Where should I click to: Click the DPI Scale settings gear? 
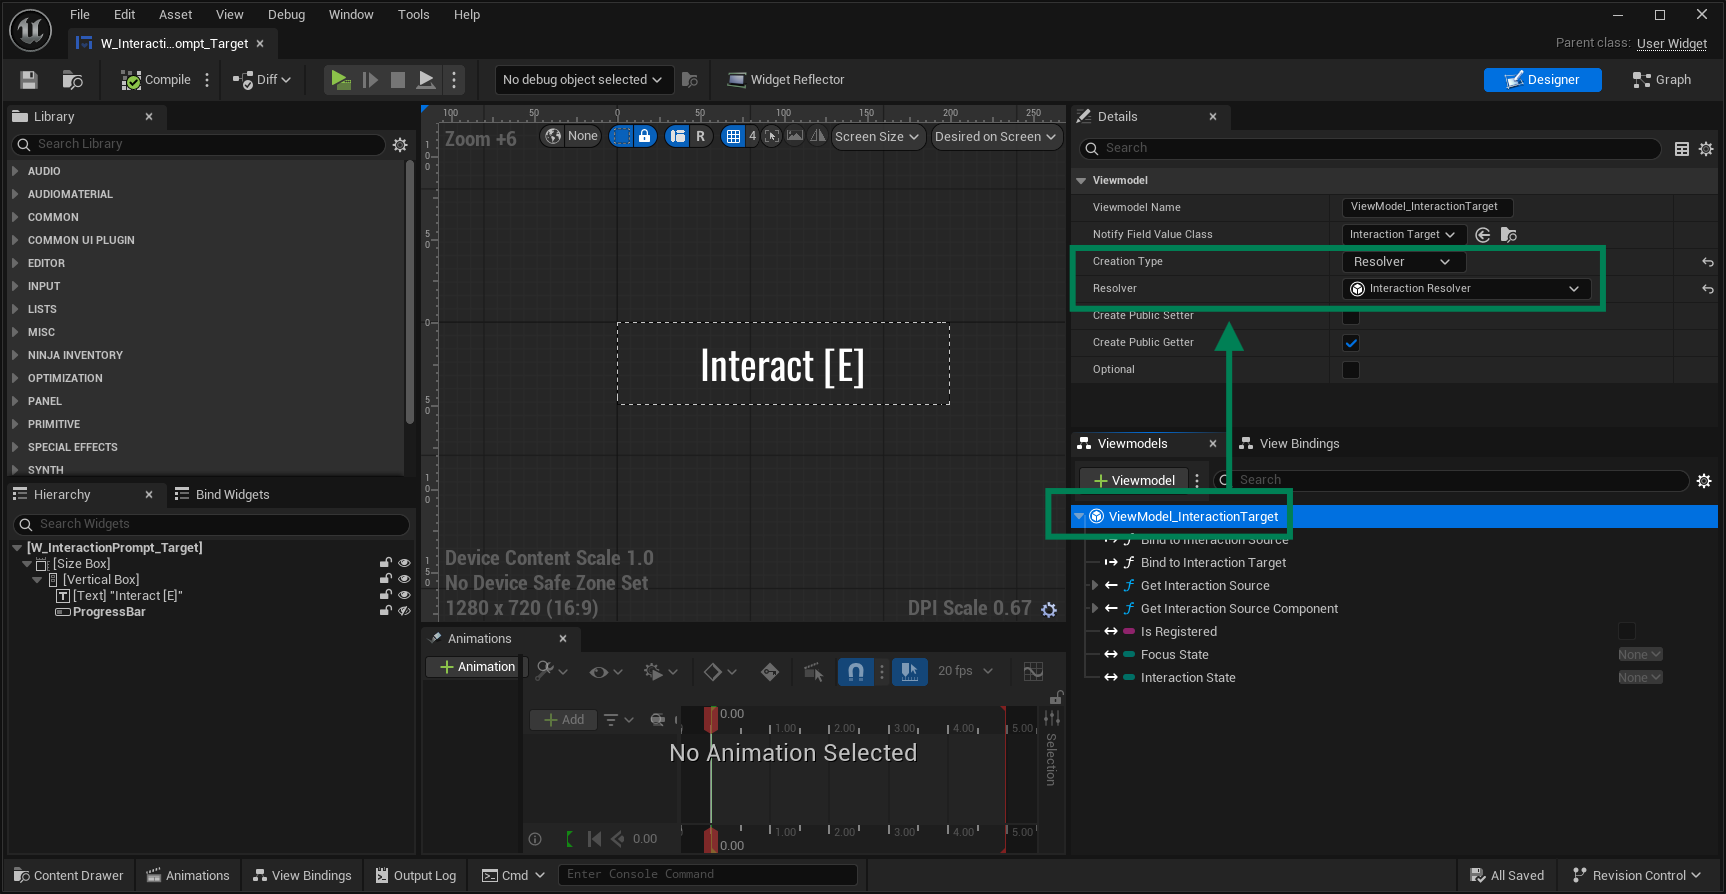point(1049,609)
